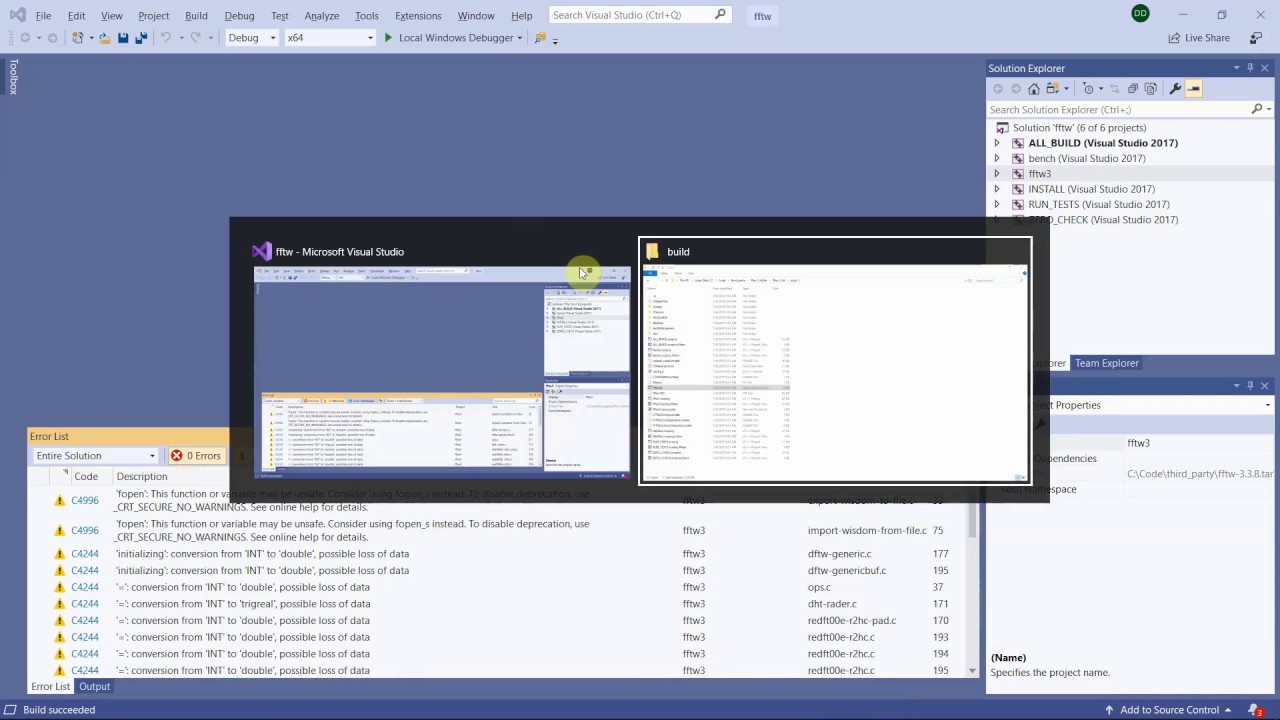
Task: Toggle the 0 Errors filter button
Action: point(195,456)
